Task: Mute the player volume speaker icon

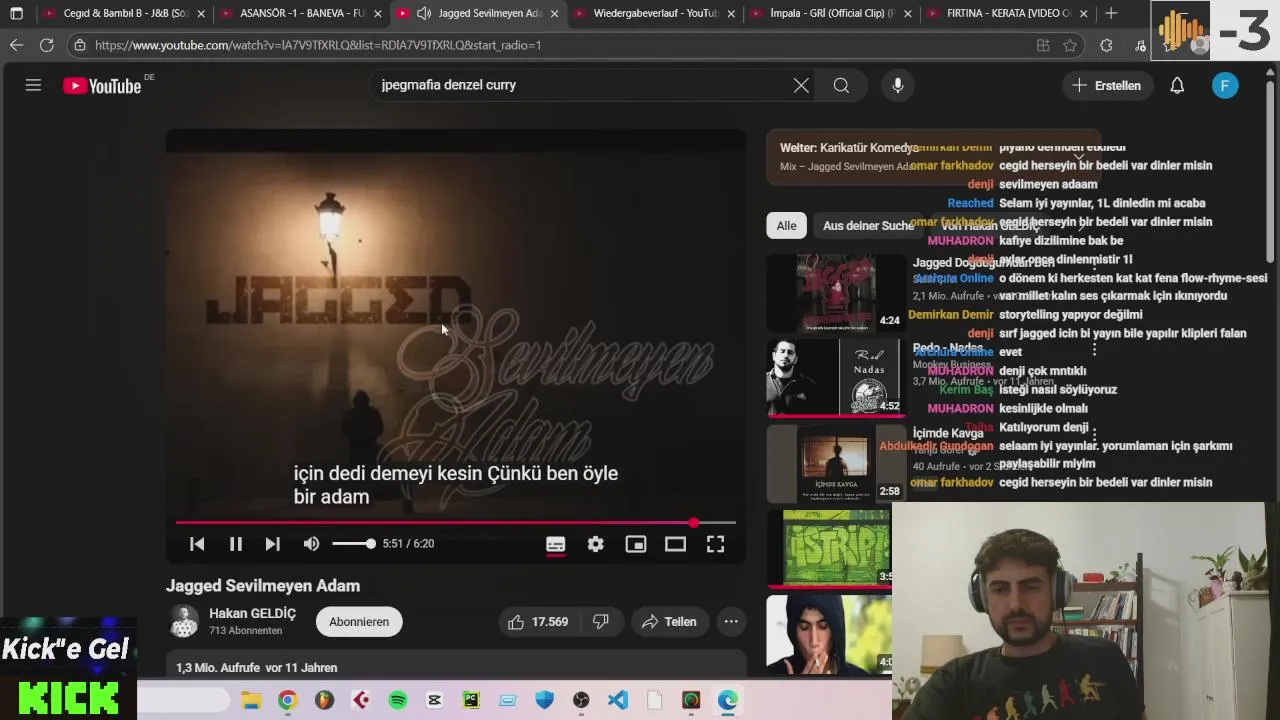Action: [x=311, y=543]
